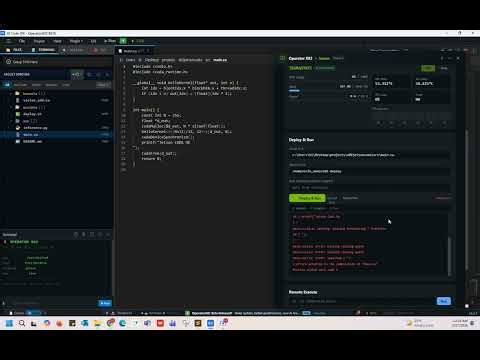
Task: Click the deploy output log scrollbar
Action: (450, 256)
